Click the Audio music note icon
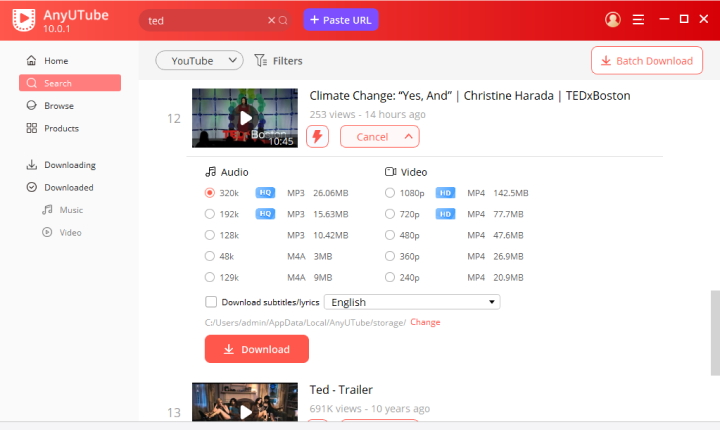 point(210,172)
